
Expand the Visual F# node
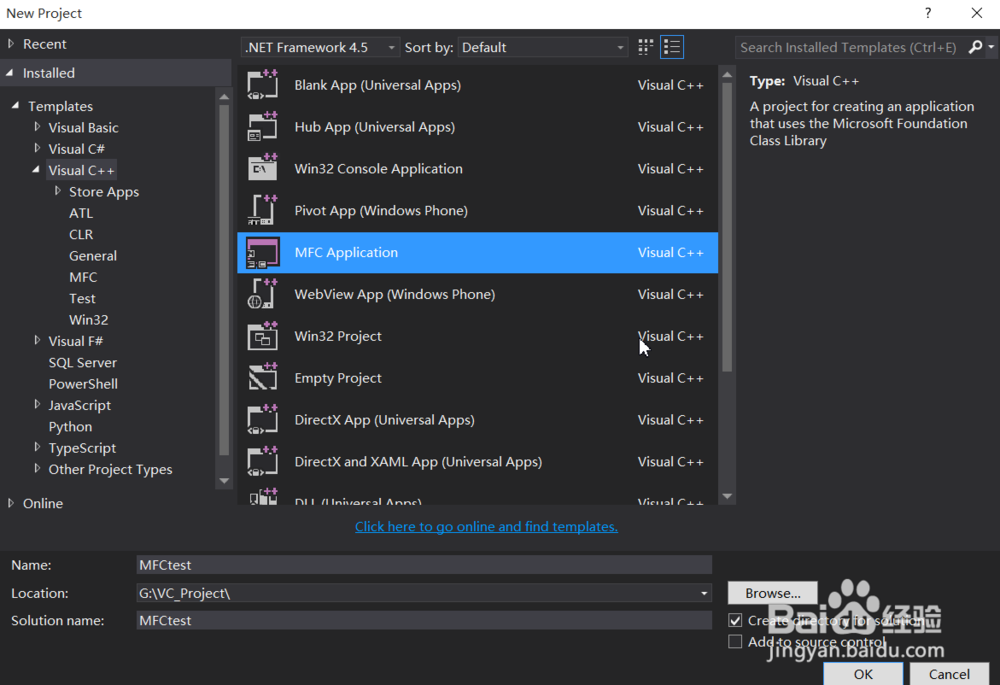pos(37,341)
